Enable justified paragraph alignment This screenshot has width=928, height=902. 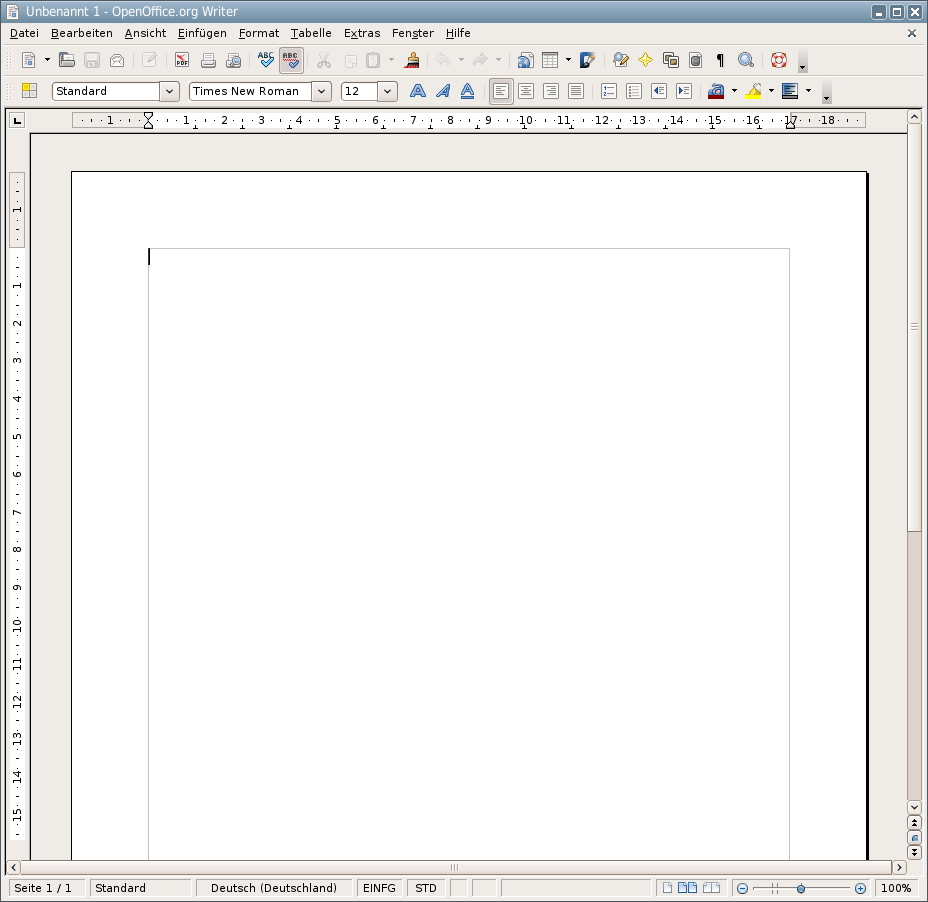576,91
